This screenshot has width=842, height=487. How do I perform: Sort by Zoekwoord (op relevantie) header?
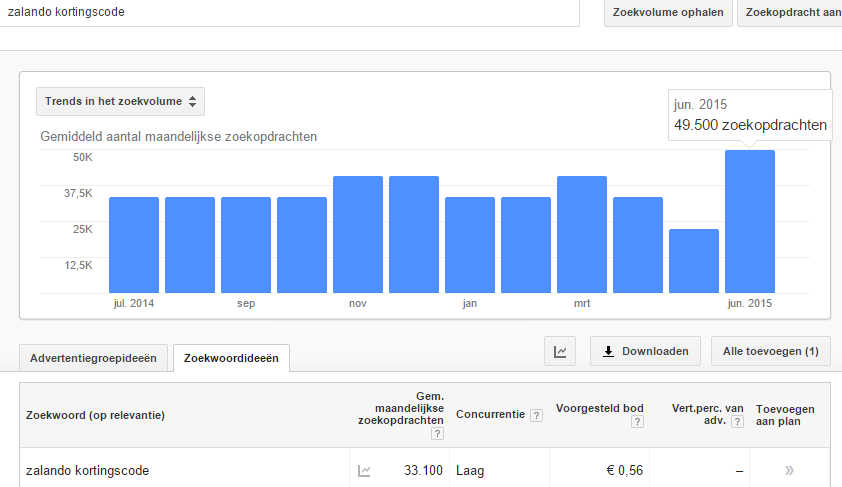point(95,415)
